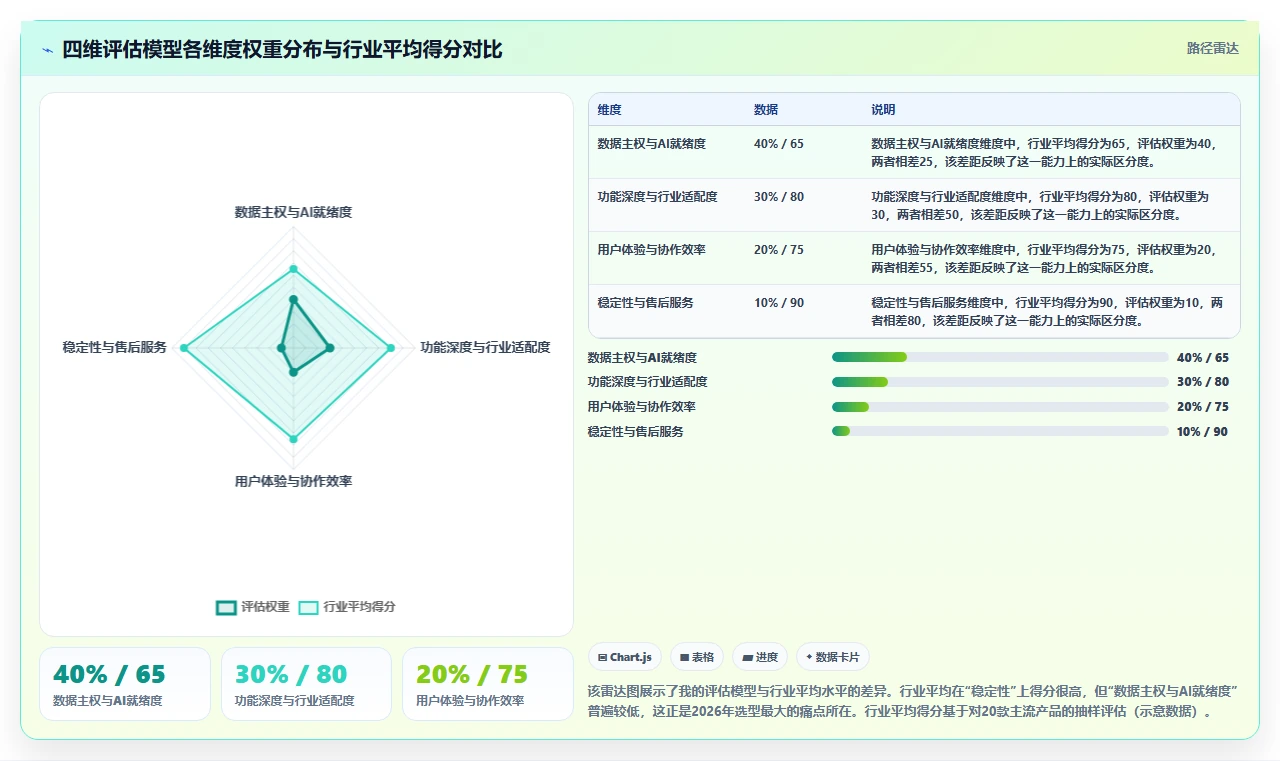Click the 评估权重 point on 用户体验 axis
The height and width of the screenshot is (761, 1280).
[x=293, y=372]
